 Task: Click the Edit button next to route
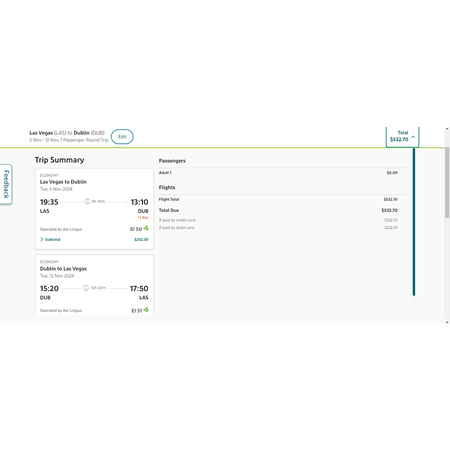(x=122, y=137)
